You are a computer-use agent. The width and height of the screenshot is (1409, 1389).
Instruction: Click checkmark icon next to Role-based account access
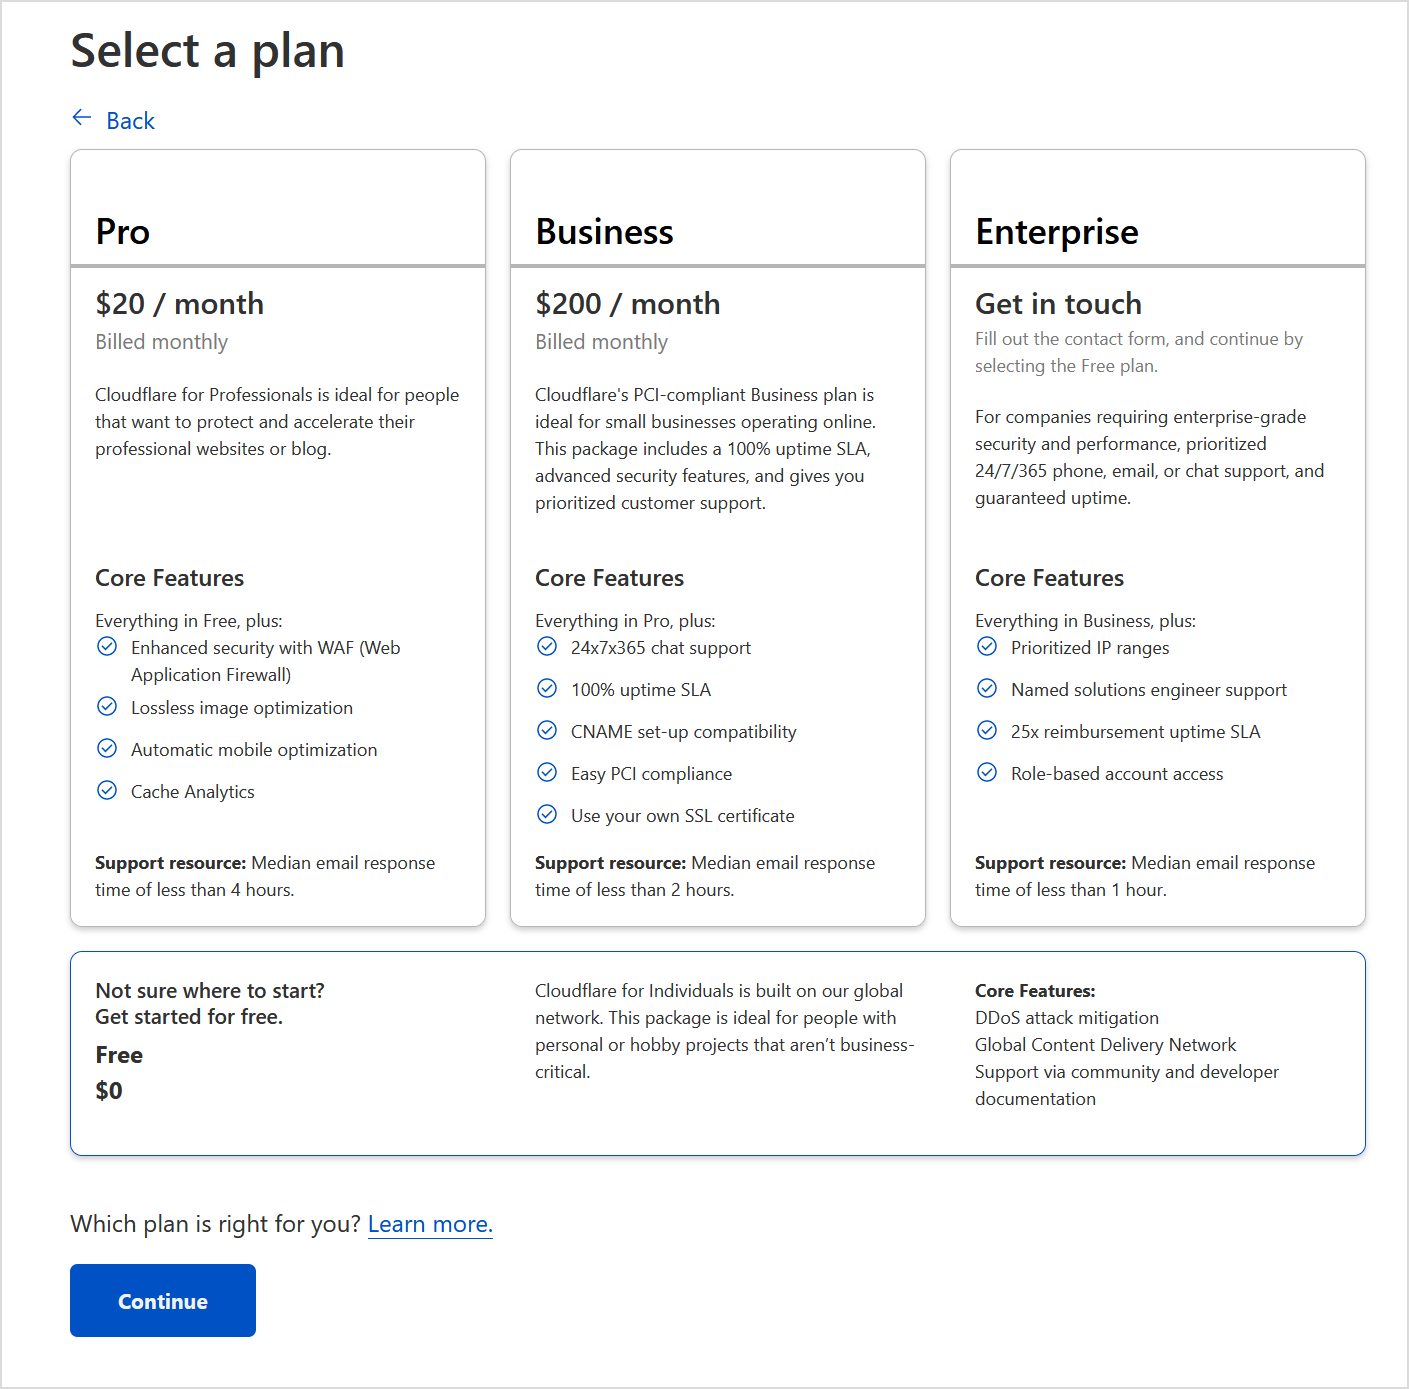(987, 772)
